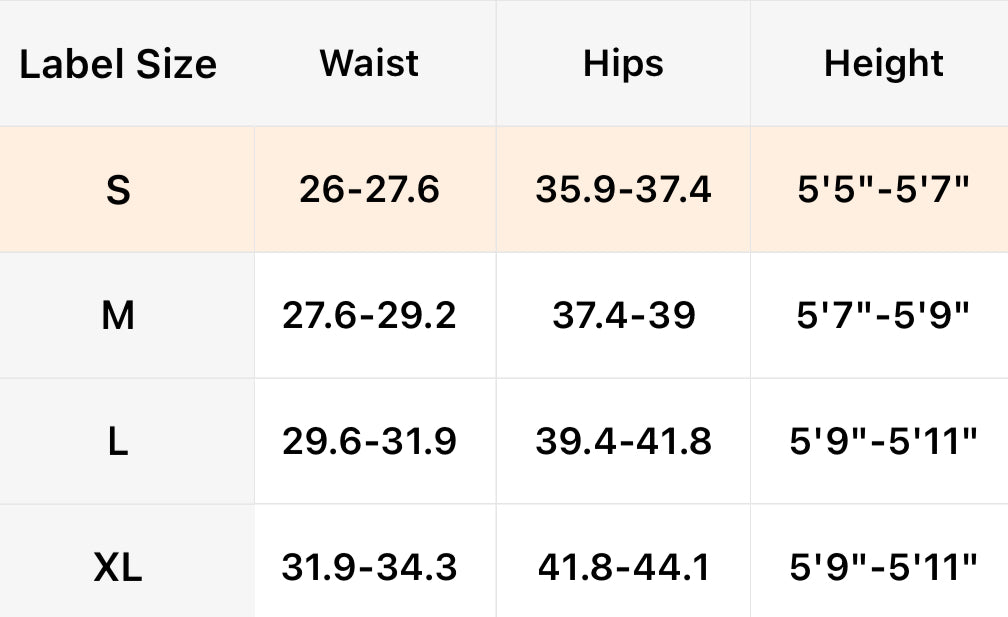
Task: Tap height cell in the L row
Action: tap(883, 442)
